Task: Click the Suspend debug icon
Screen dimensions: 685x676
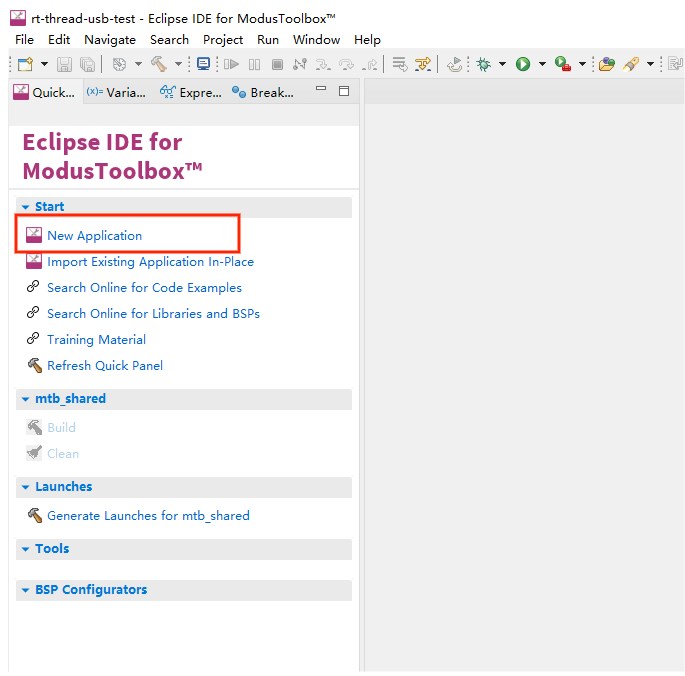Action: [x=254, y=65]
